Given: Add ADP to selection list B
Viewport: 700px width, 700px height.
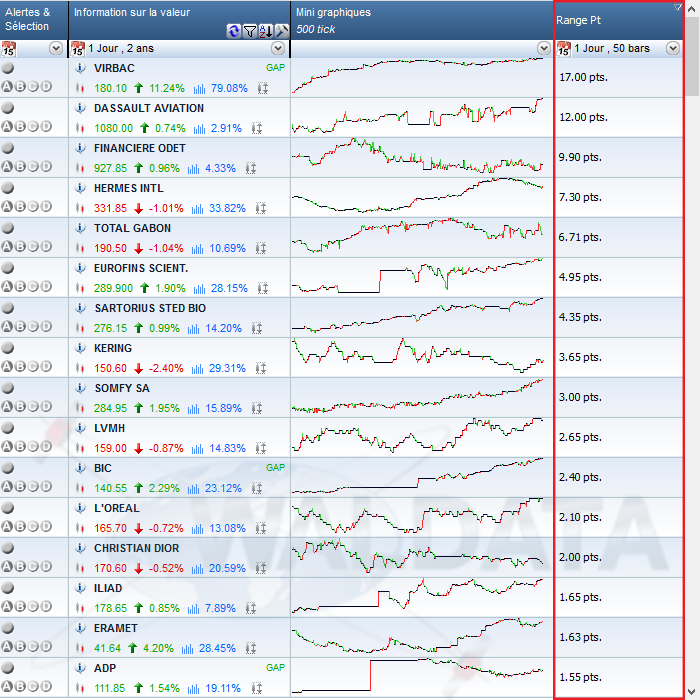Looking at the screenshot, I should coord(20,686).
